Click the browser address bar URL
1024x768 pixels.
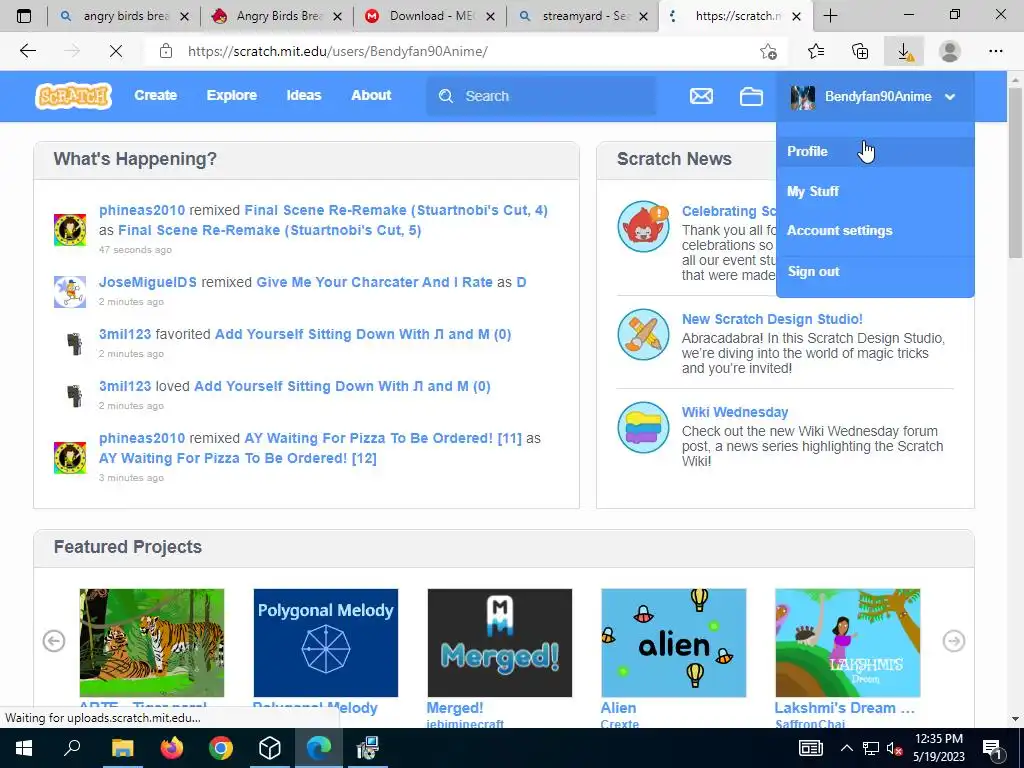point(338,51)
